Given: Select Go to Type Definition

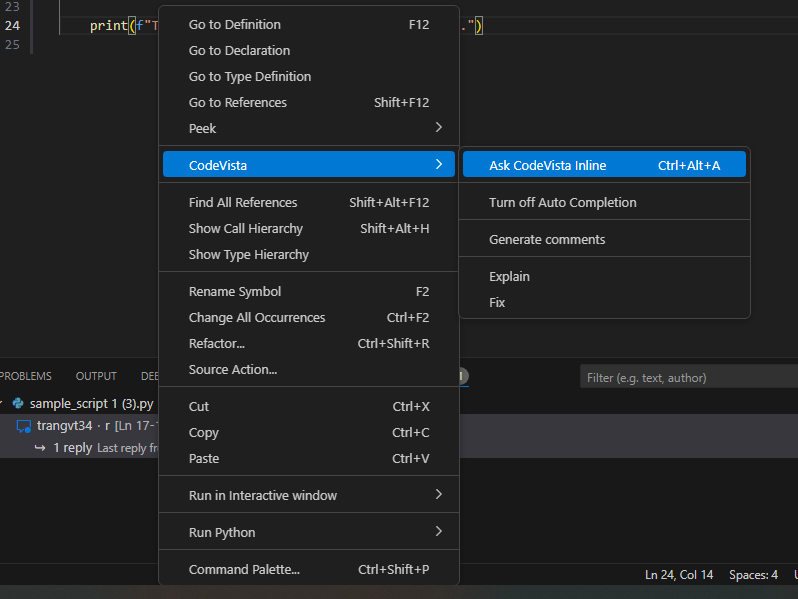Looking at the screenshot, I should point(309,76).
